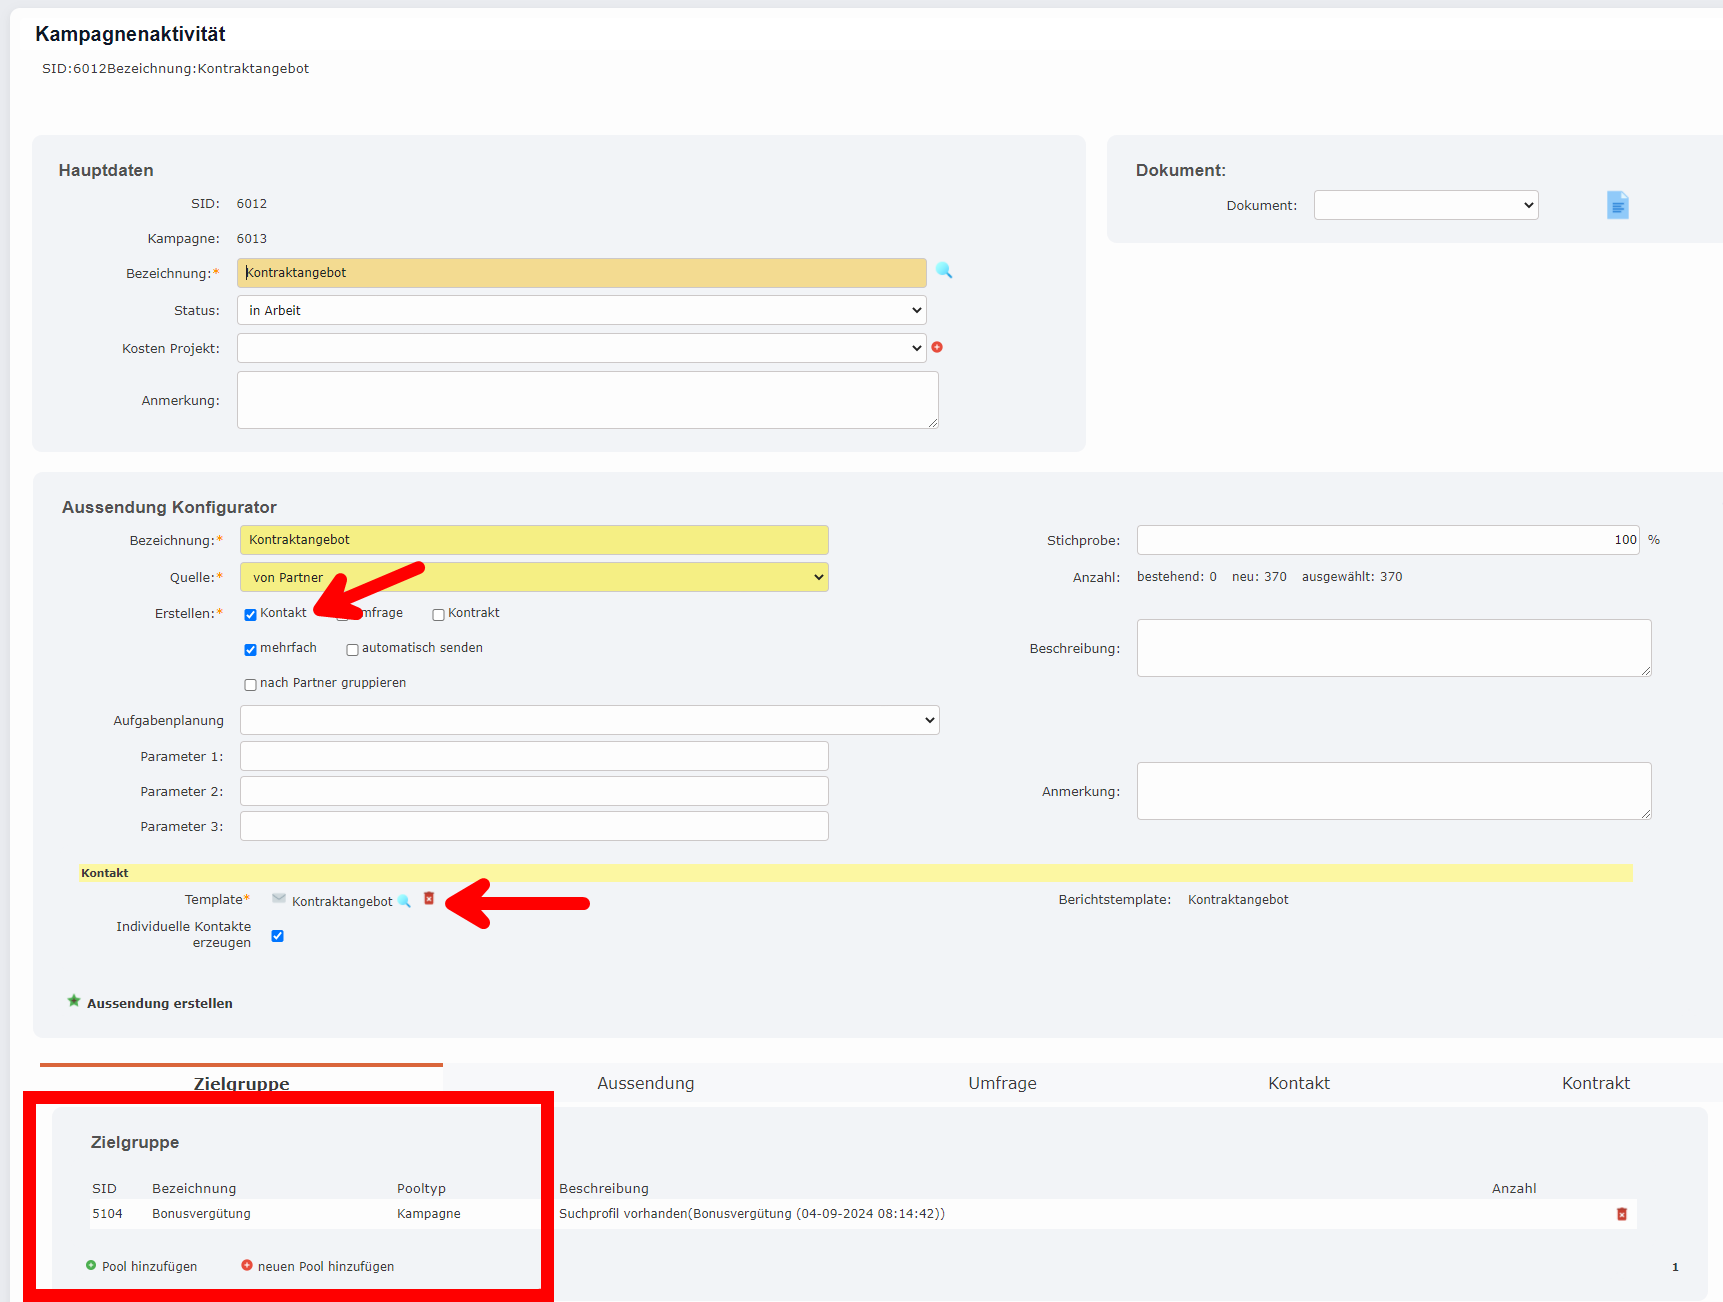
Task: Click the magnifier icon next to Template Kontraktangebot
Action: click(x=404, y=901)
